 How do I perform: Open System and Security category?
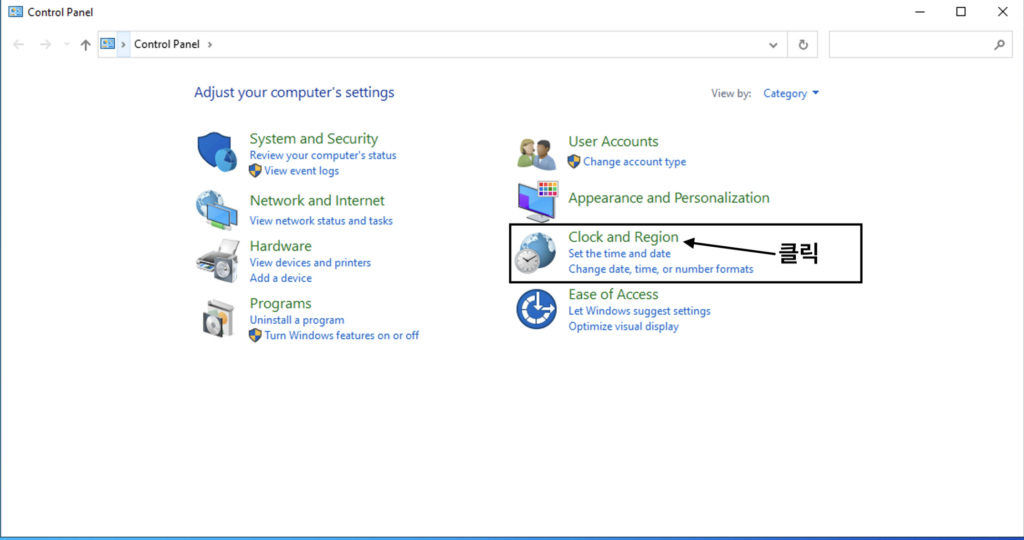tap(313, 138)
